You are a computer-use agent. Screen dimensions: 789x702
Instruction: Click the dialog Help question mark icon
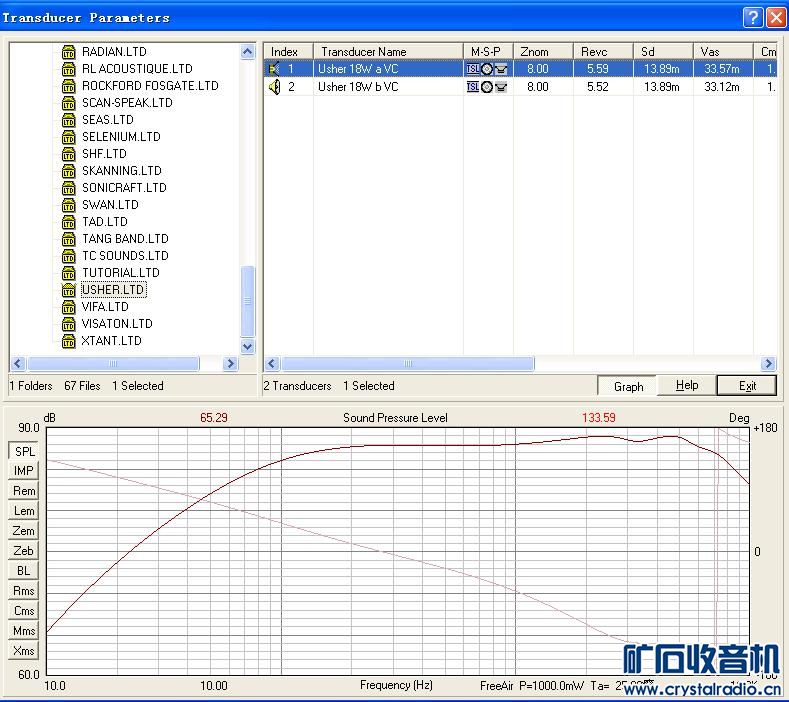click(753, 18)
